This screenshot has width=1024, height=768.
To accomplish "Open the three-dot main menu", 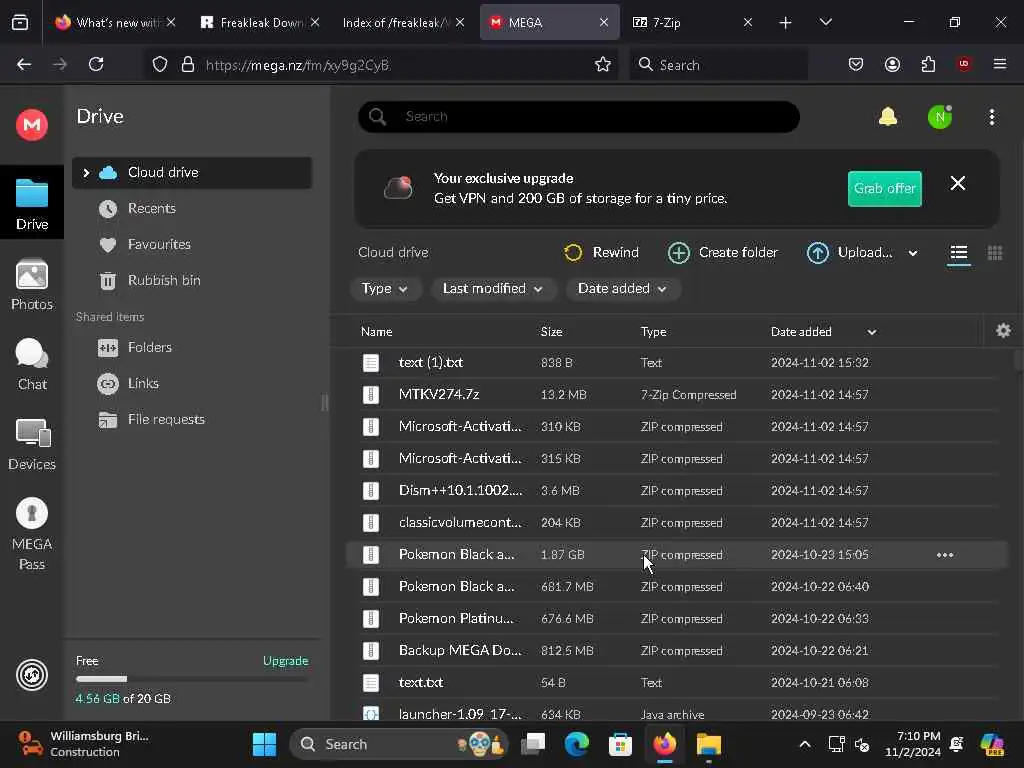I will [x=991, y=117].
